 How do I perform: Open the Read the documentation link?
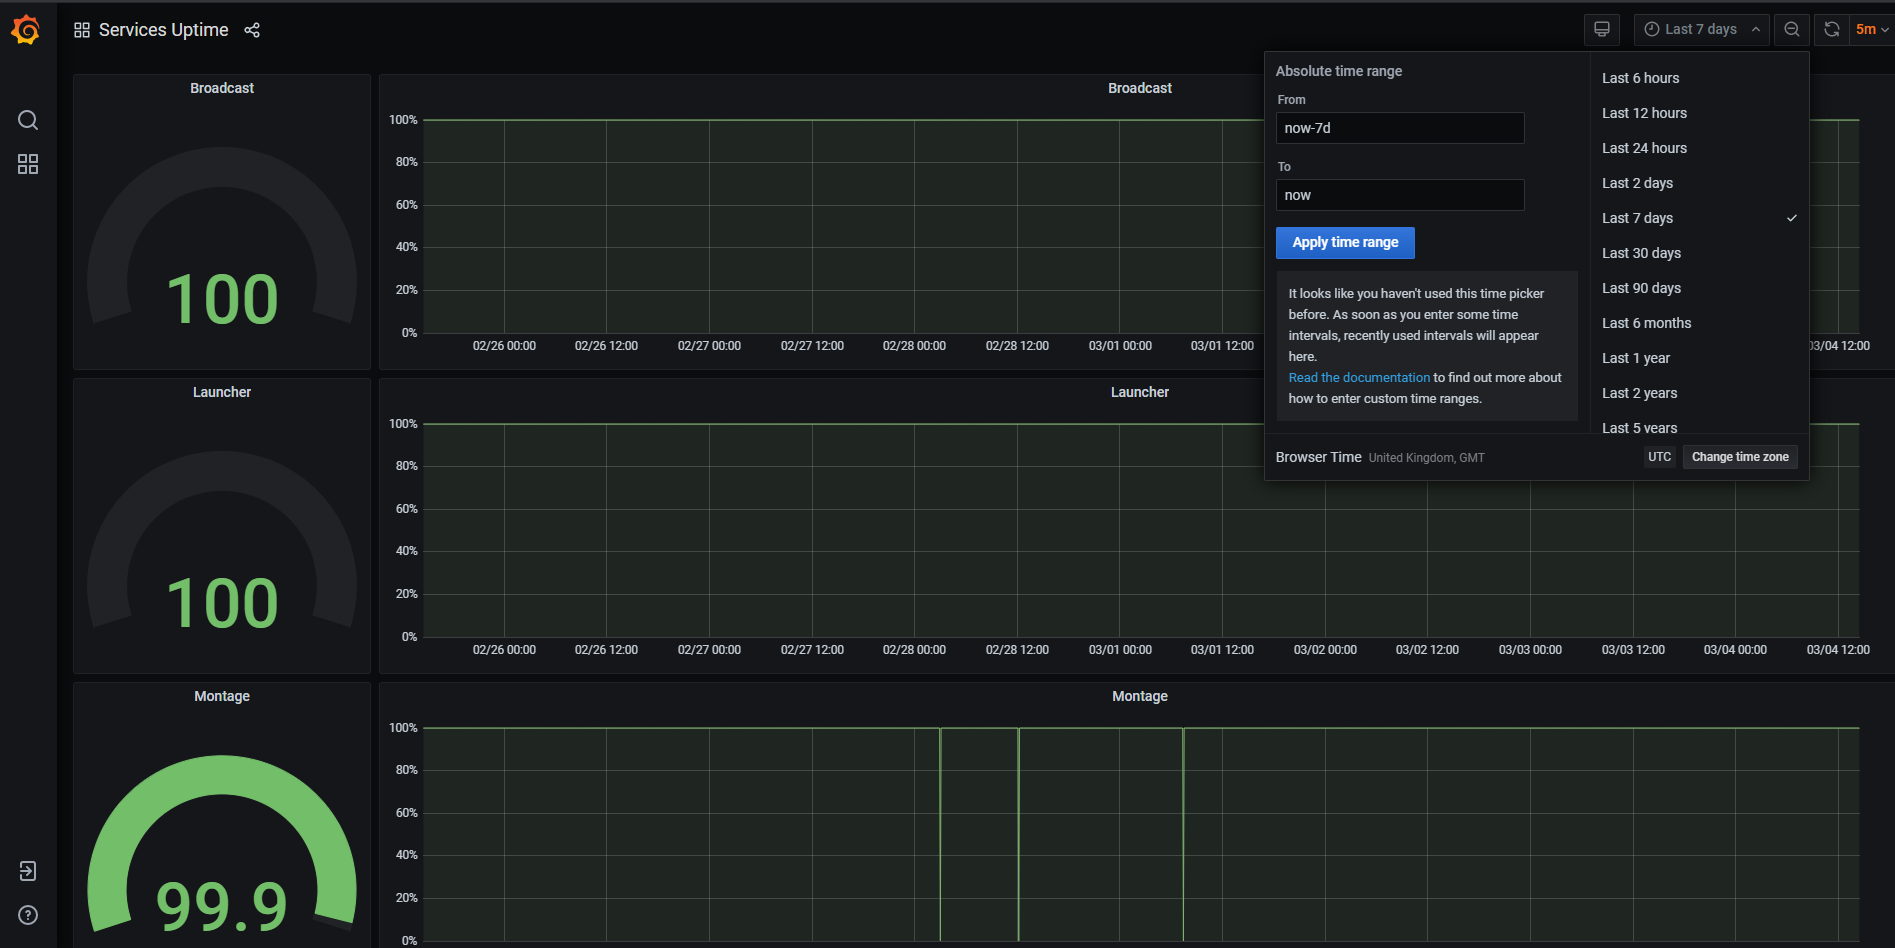[1359, 378]
